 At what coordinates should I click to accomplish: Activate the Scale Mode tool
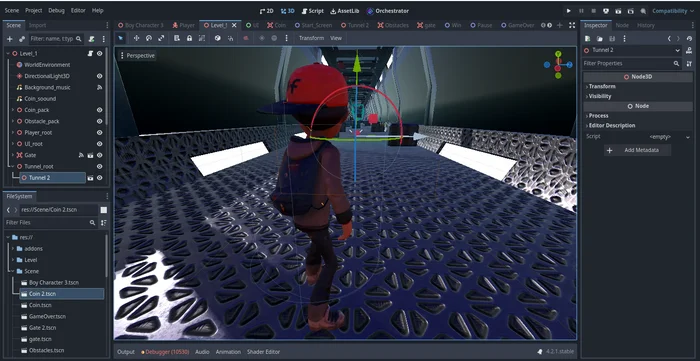coord(161,38)
